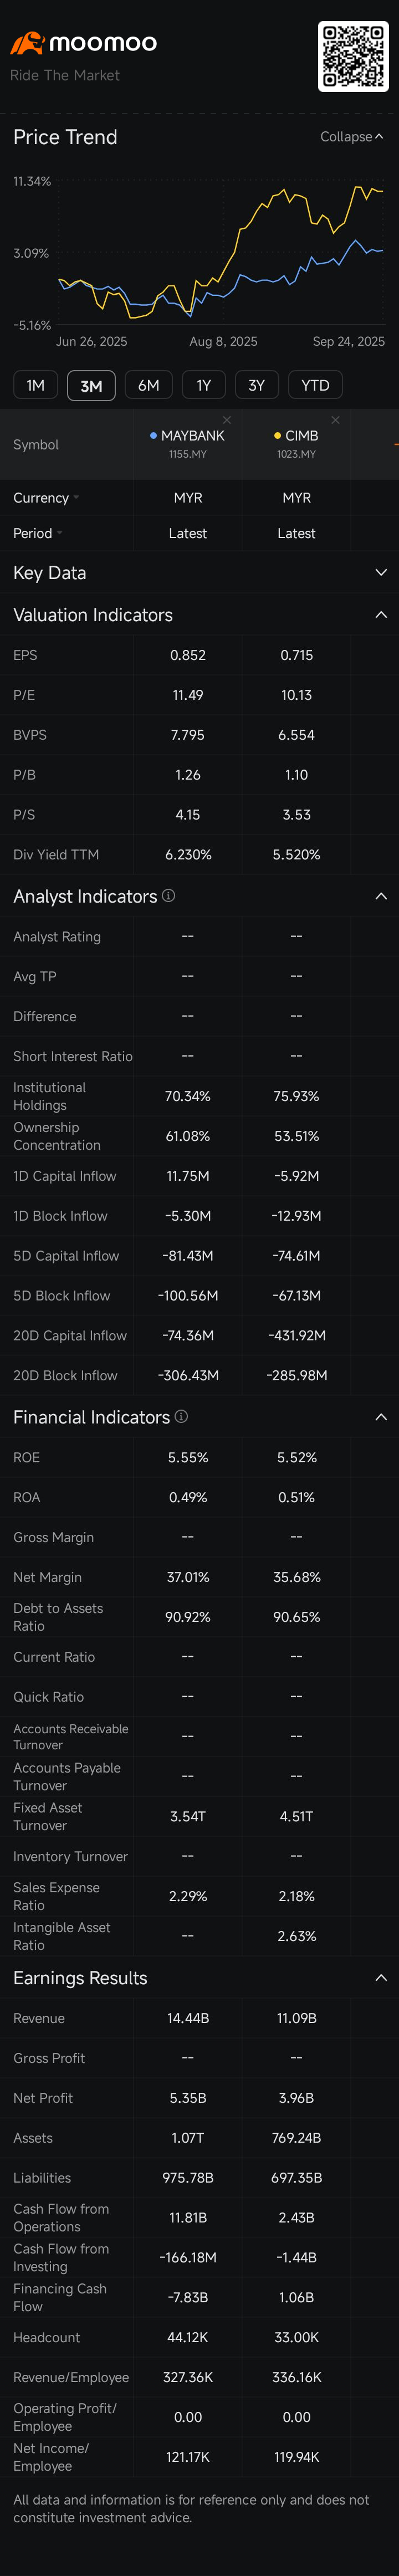
Task: Click the yellow CIMB legend dot
Action: coord(277,436)
